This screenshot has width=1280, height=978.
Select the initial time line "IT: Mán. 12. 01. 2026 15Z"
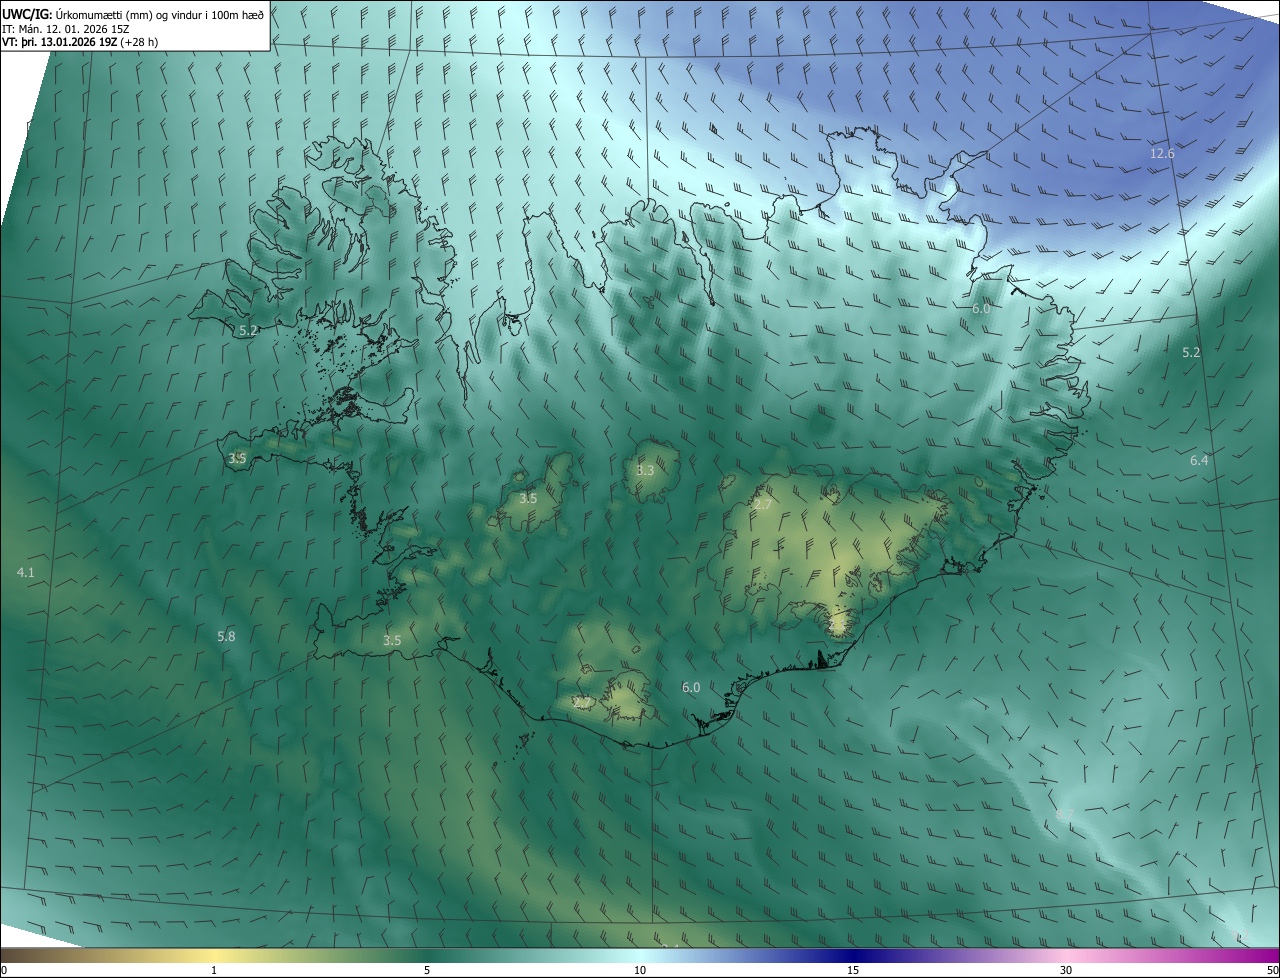(67, 29)
